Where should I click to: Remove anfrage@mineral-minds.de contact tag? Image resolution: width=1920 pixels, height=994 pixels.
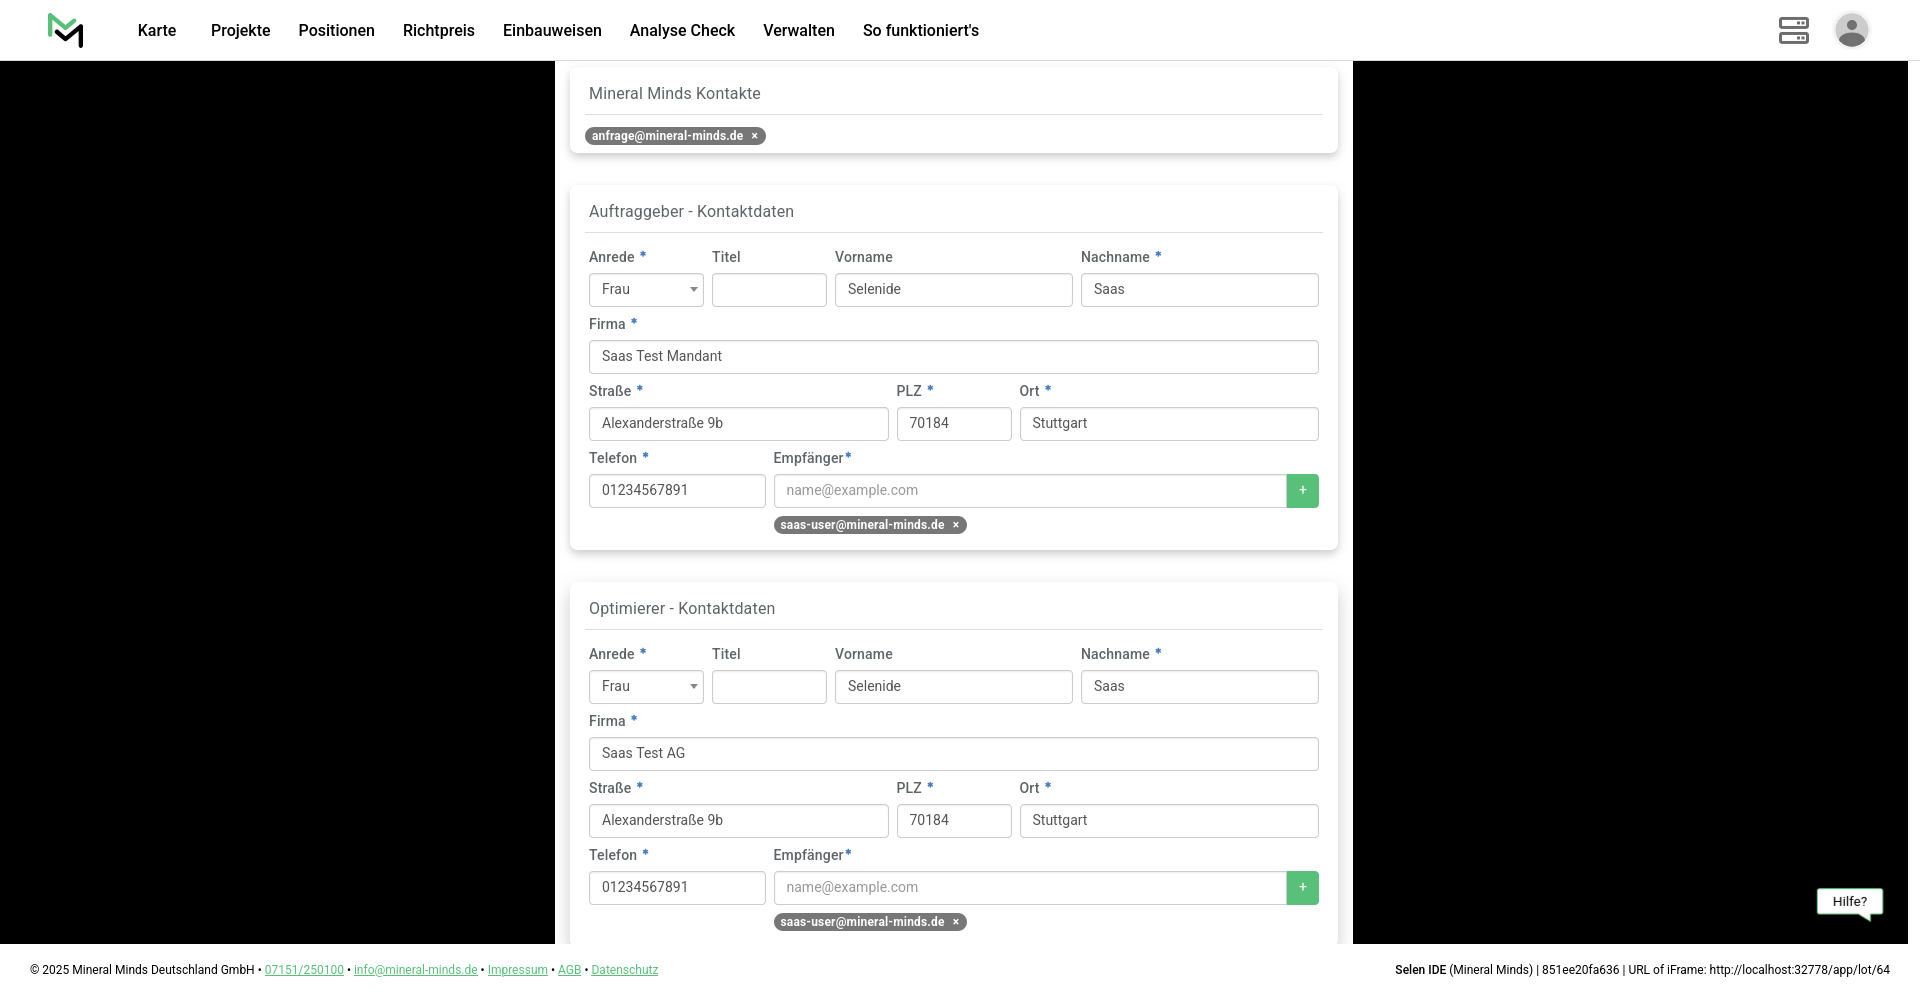(755, 136)
